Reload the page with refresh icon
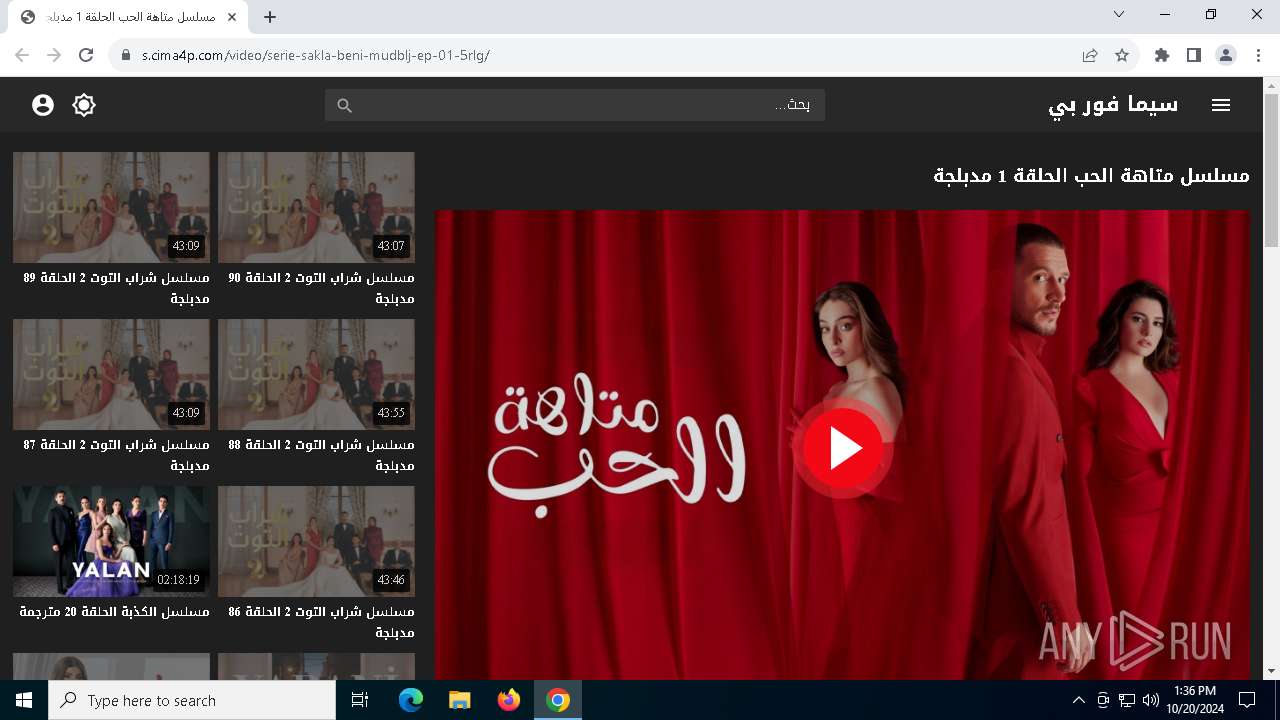This screenshot has width=1280, height=720. pos(86,55)
